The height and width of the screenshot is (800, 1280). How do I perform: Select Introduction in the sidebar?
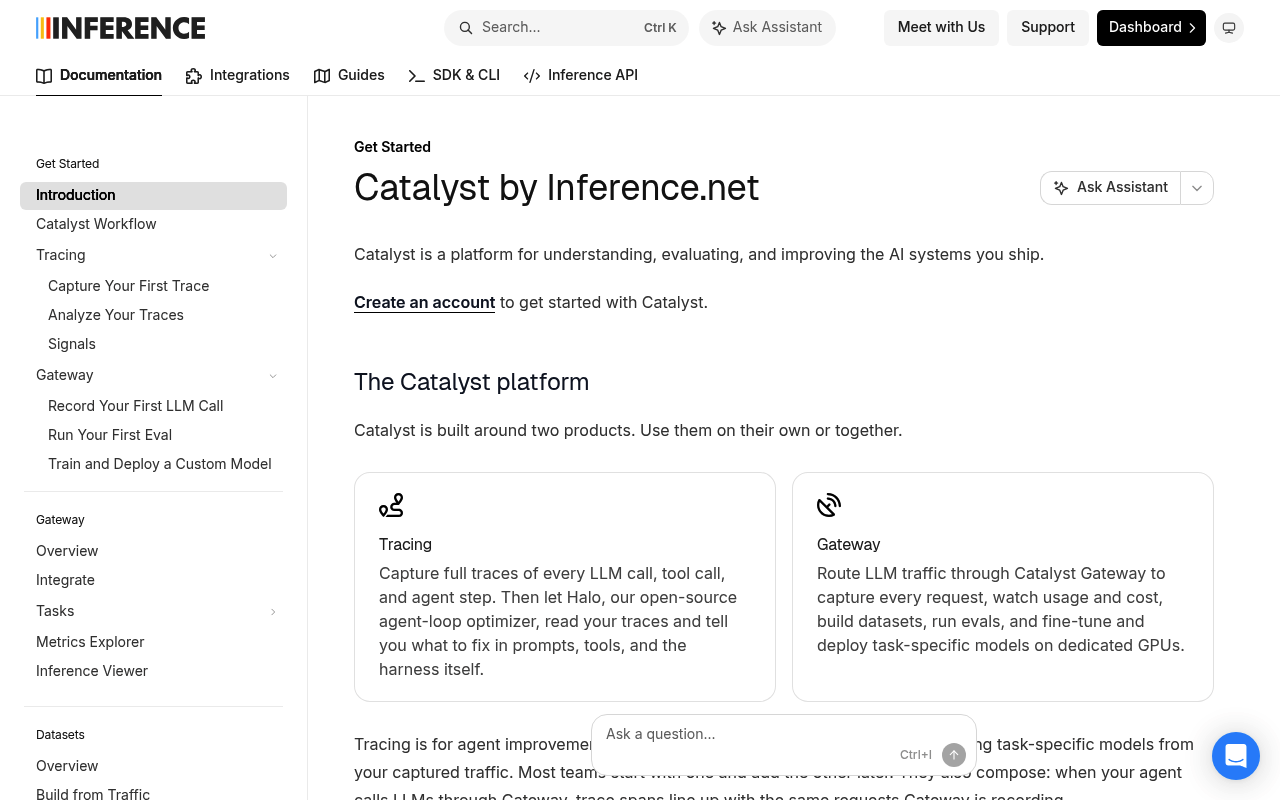153,196
